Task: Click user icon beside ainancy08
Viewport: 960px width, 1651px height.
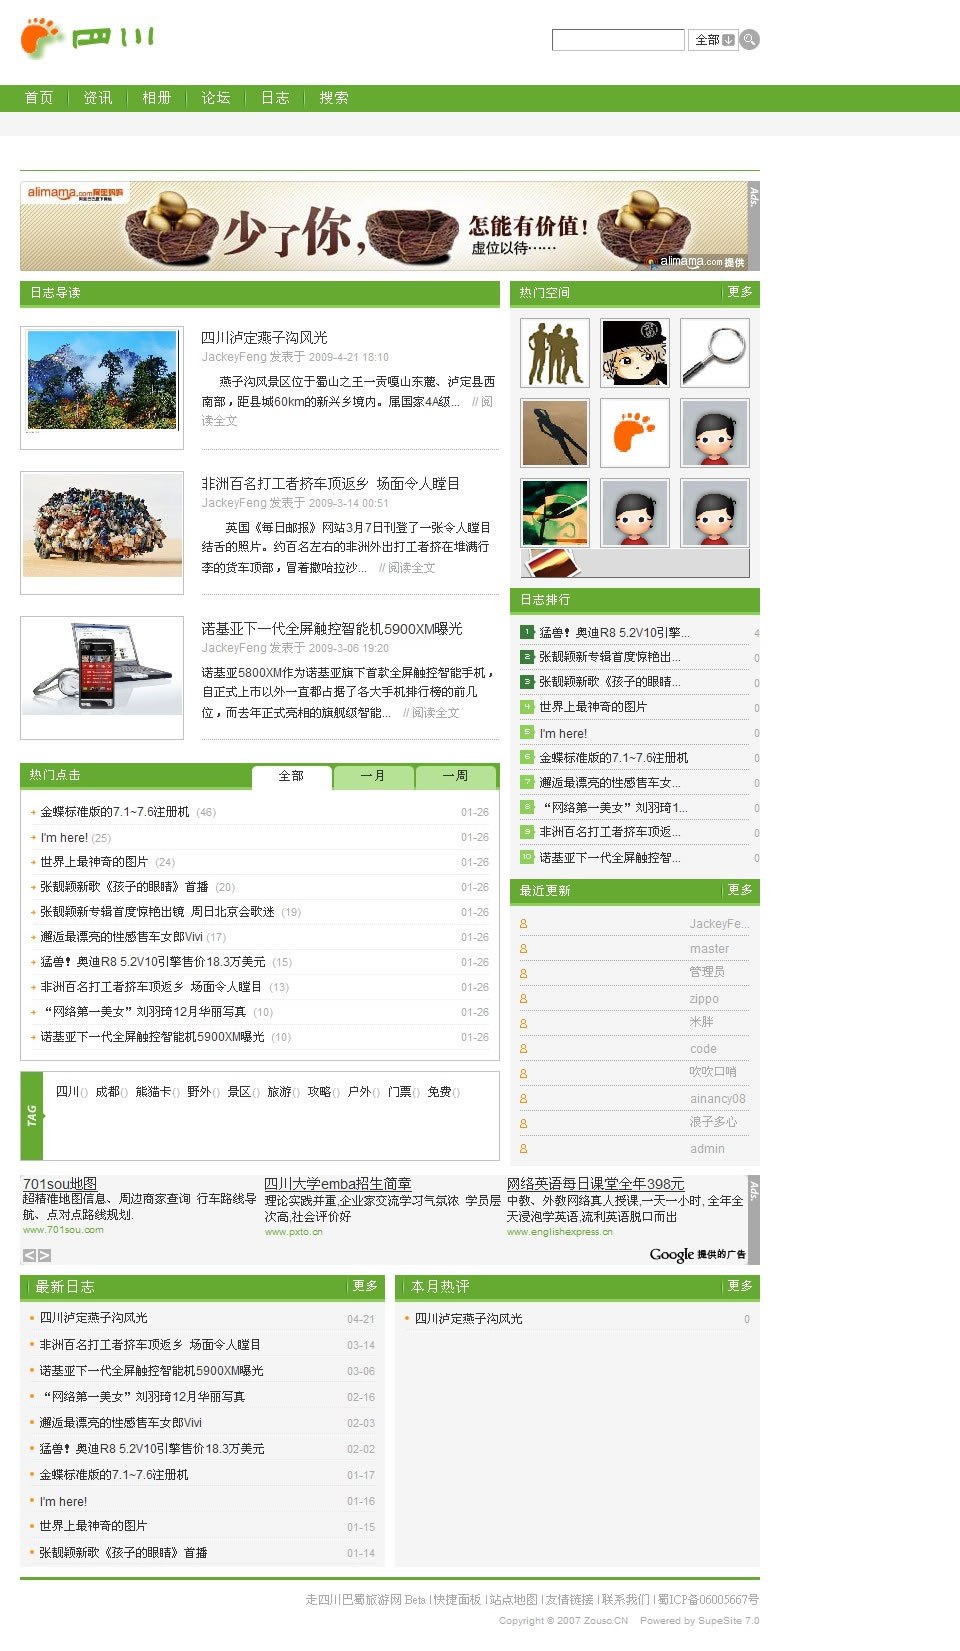Action: (523, 1099)
